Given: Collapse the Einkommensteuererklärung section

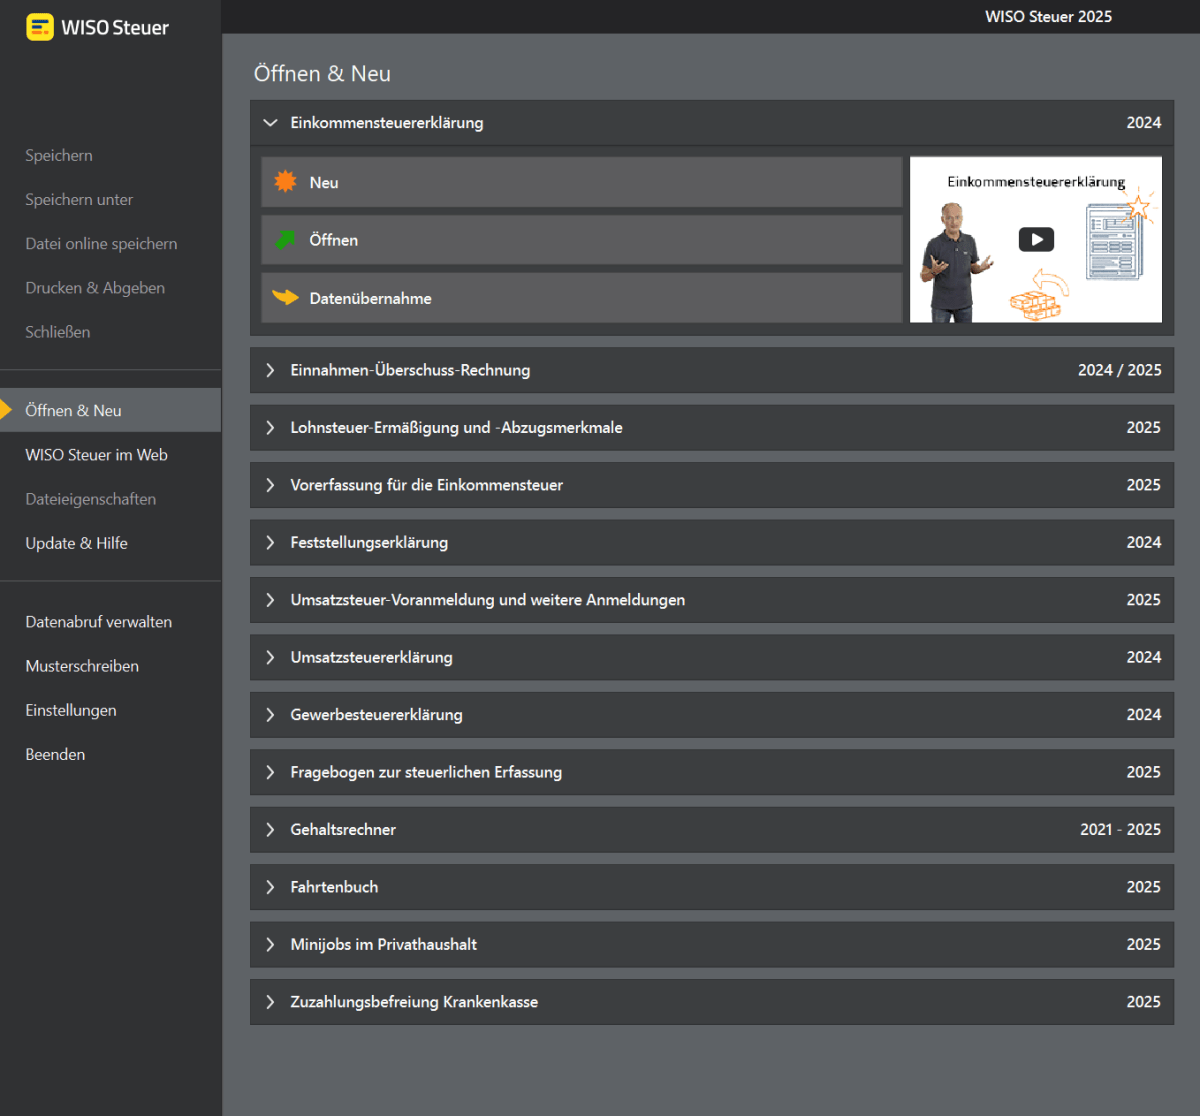Looking at the screenshot, I should [269, 123].
